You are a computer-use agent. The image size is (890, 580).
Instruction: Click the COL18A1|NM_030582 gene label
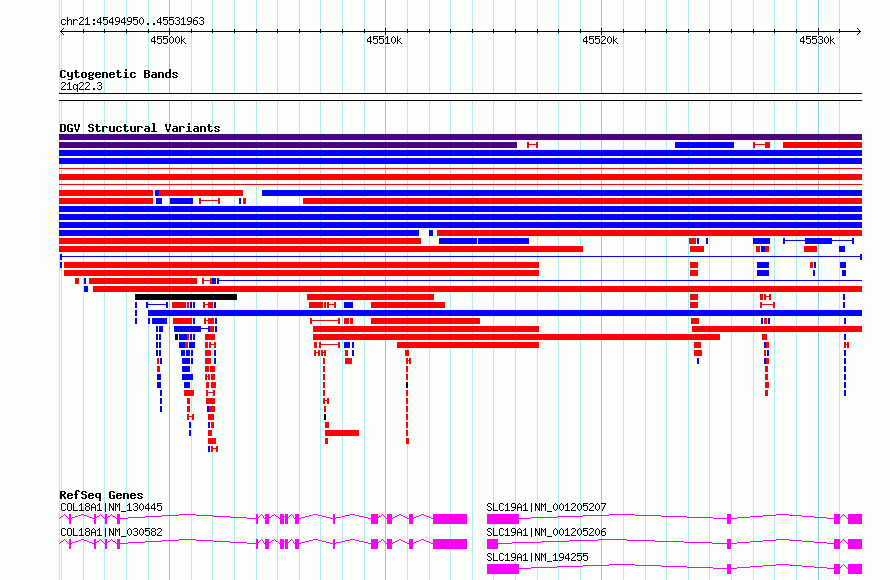click(x=111, y=532)
